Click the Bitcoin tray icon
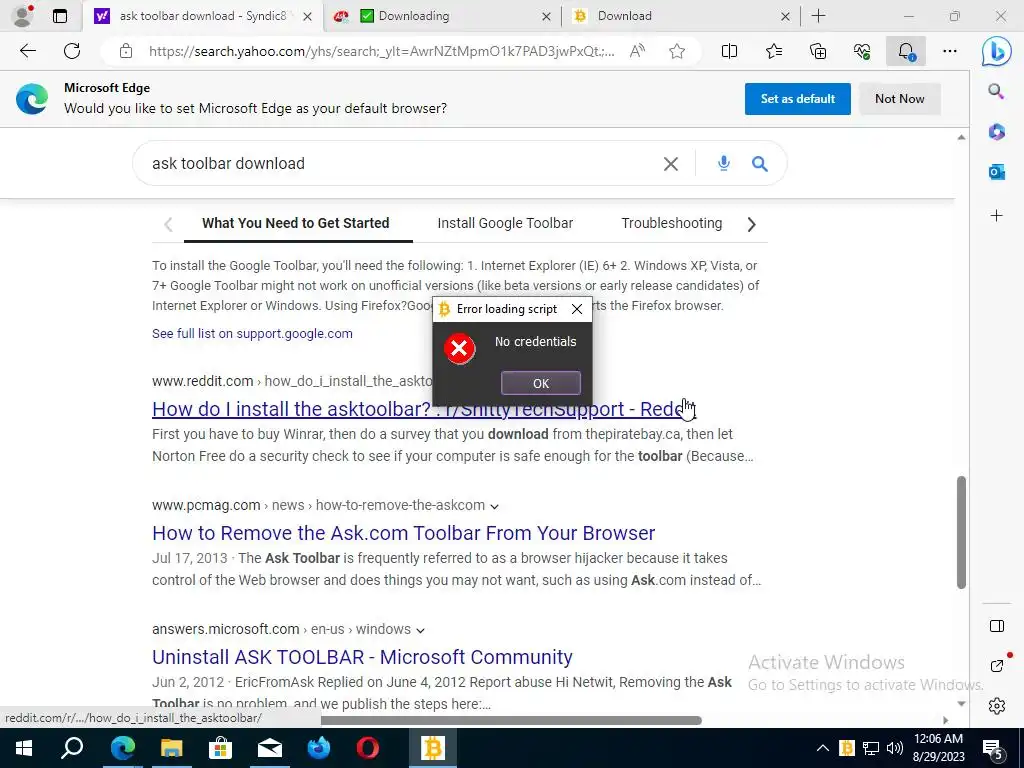1024x768 pixels. (x=846, y=748)
